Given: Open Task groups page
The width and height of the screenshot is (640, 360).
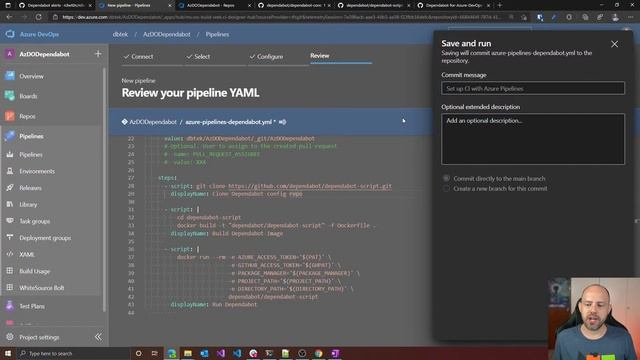Looking at the screenshot, I should (34, 221).
